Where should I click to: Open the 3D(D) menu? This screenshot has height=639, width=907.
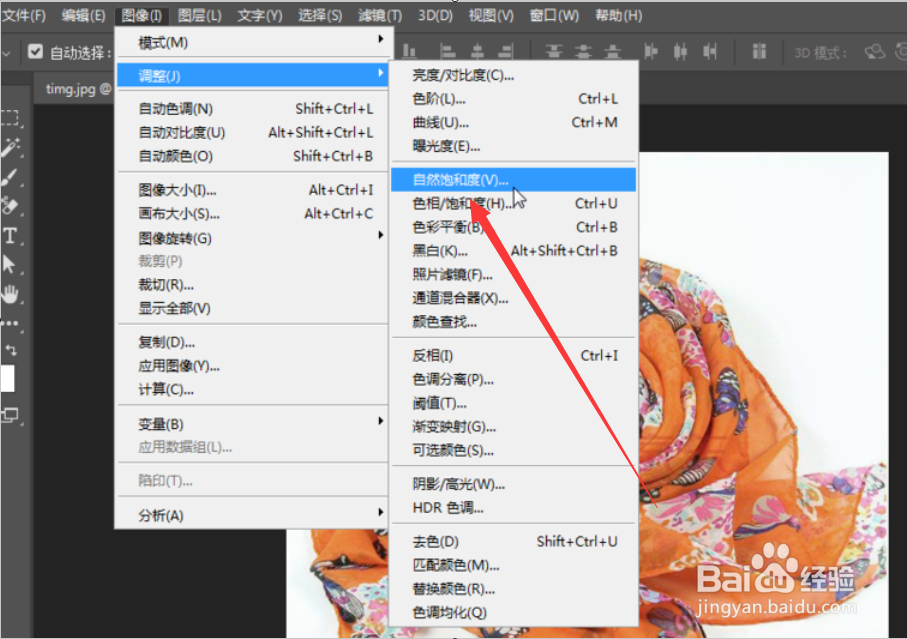(435, 16)
